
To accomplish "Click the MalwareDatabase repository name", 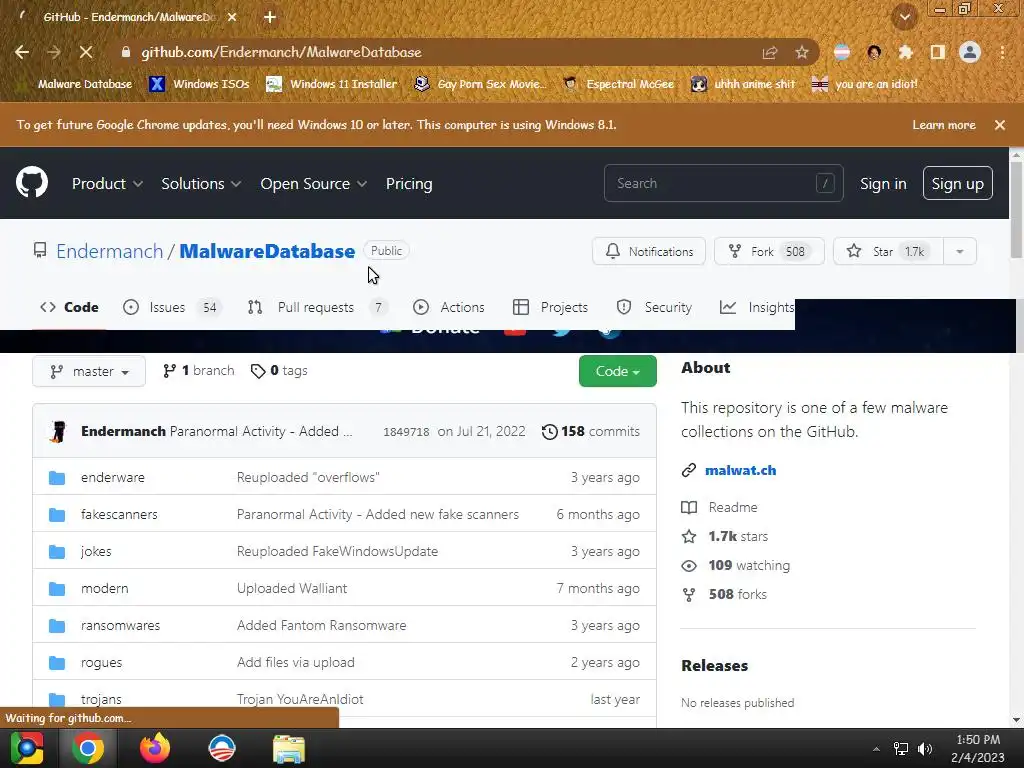I will (267, 251).
